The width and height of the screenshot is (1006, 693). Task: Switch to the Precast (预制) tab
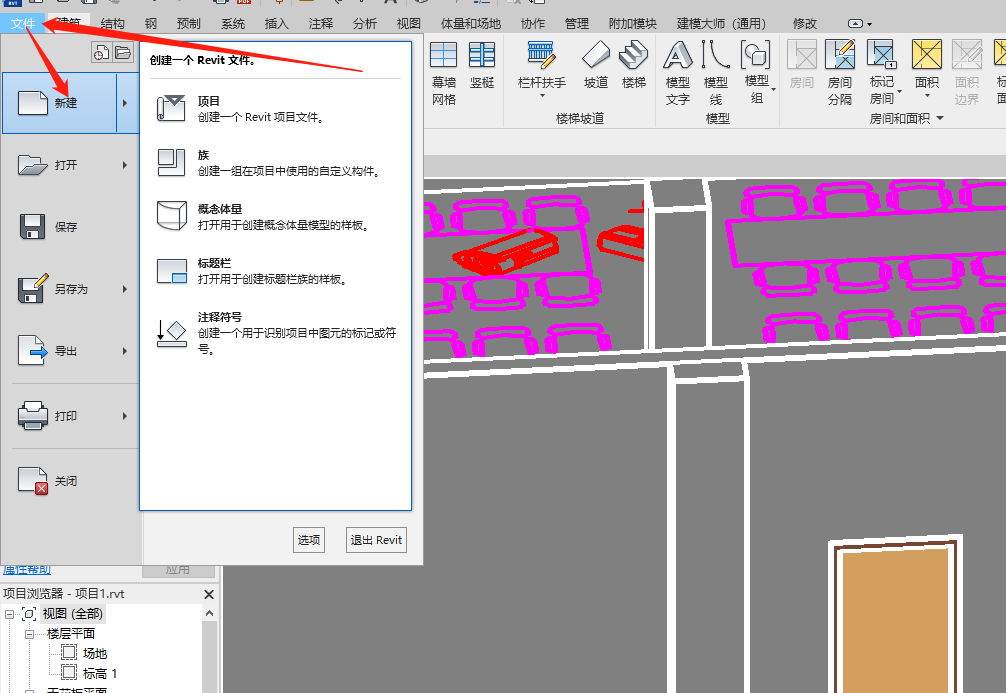(x=189, y=24)
